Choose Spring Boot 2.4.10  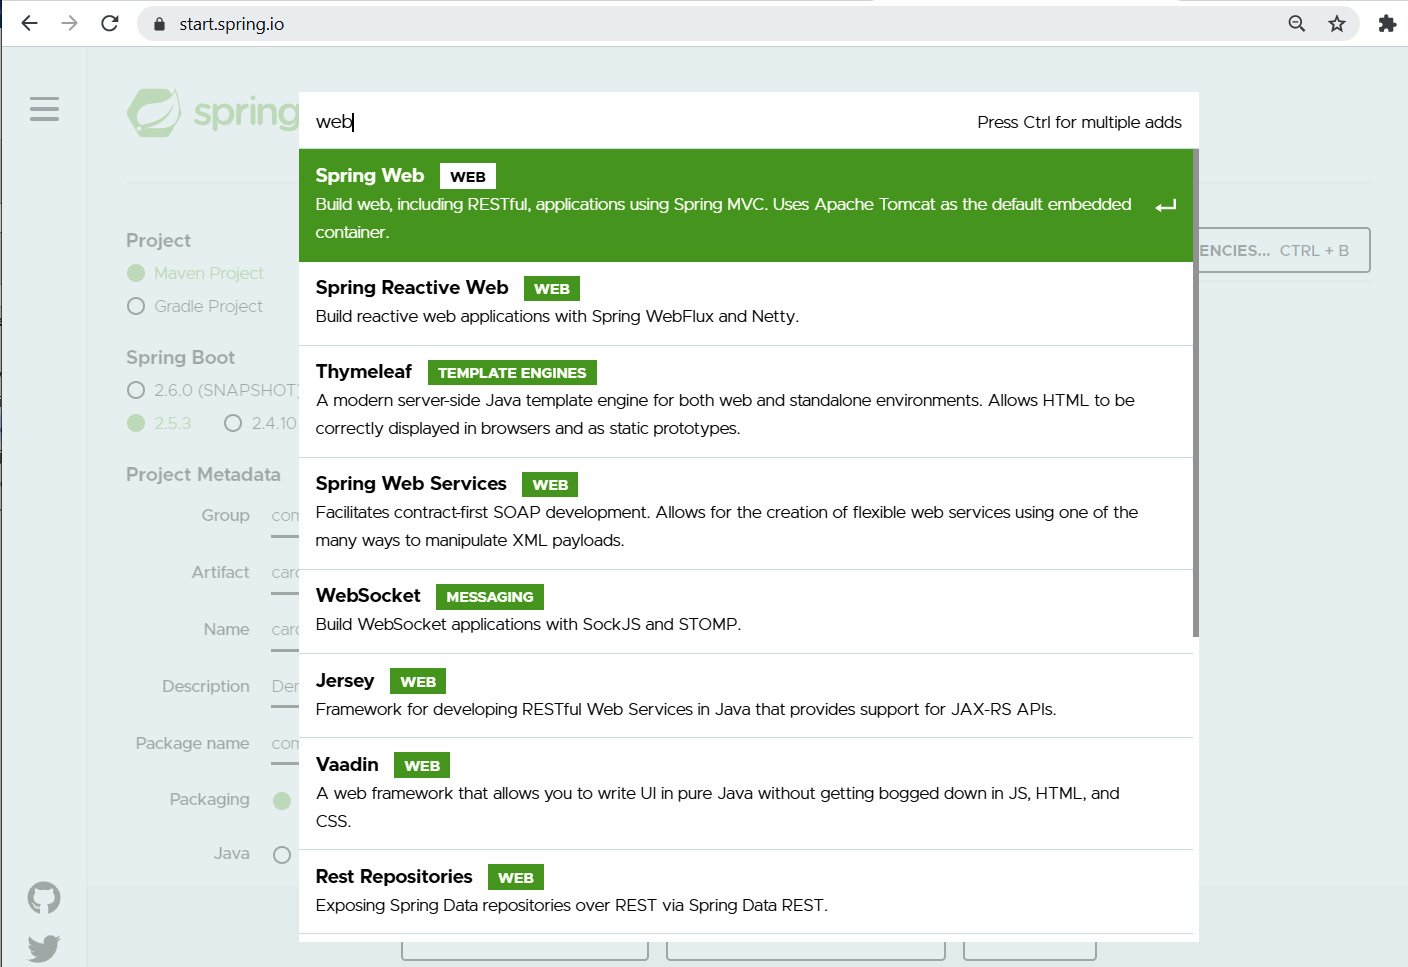click(260, 423)
